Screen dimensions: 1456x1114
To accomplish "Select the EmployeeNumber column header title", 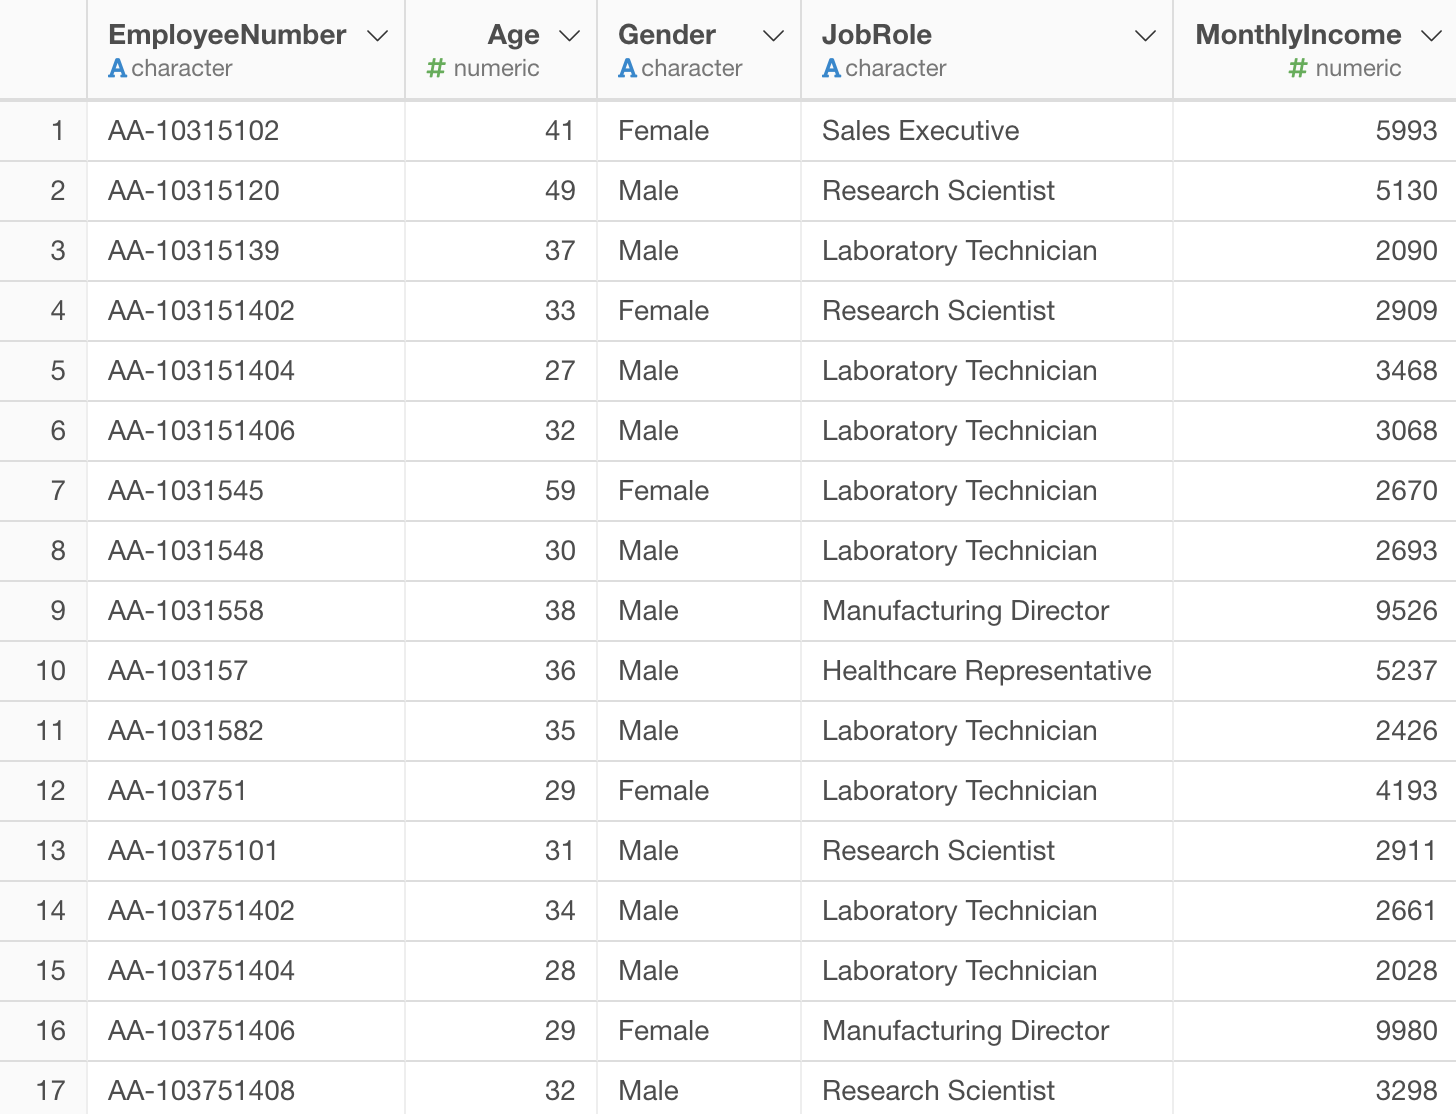I will pos(227,35).
